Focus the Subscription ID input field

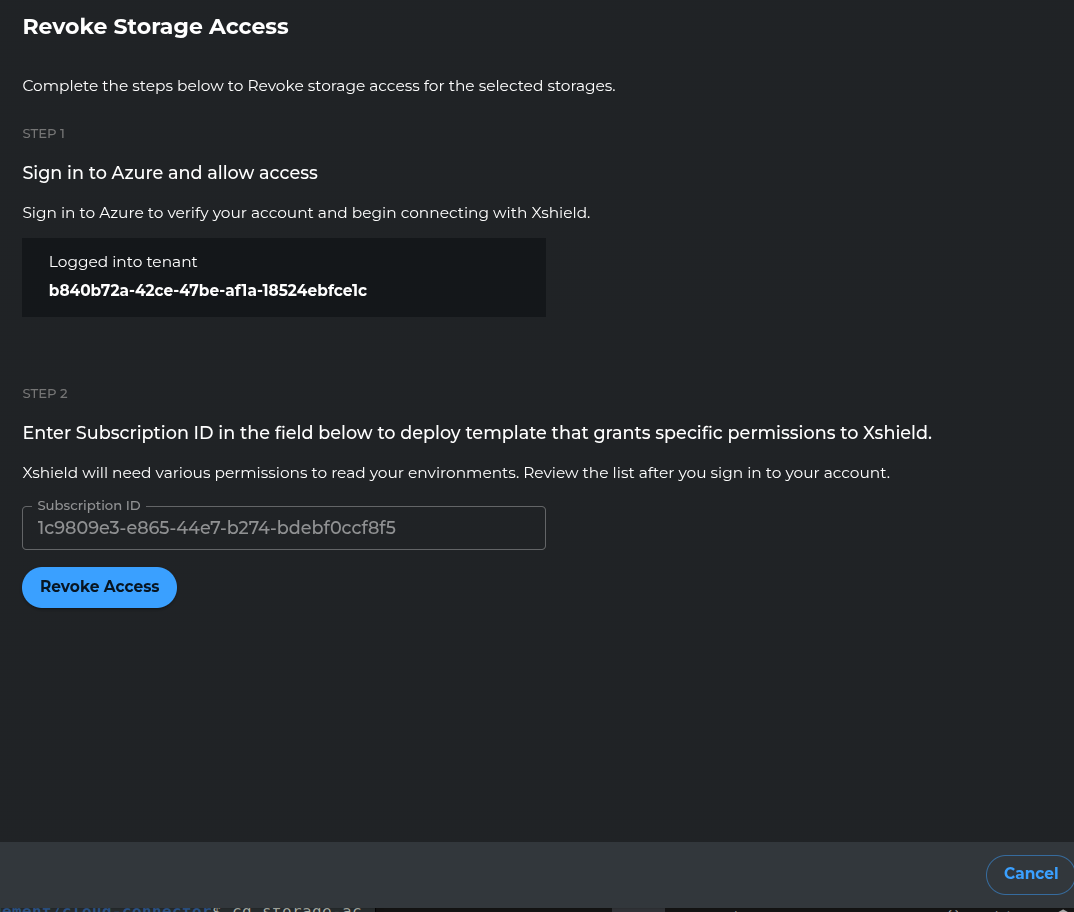point(283,528)
